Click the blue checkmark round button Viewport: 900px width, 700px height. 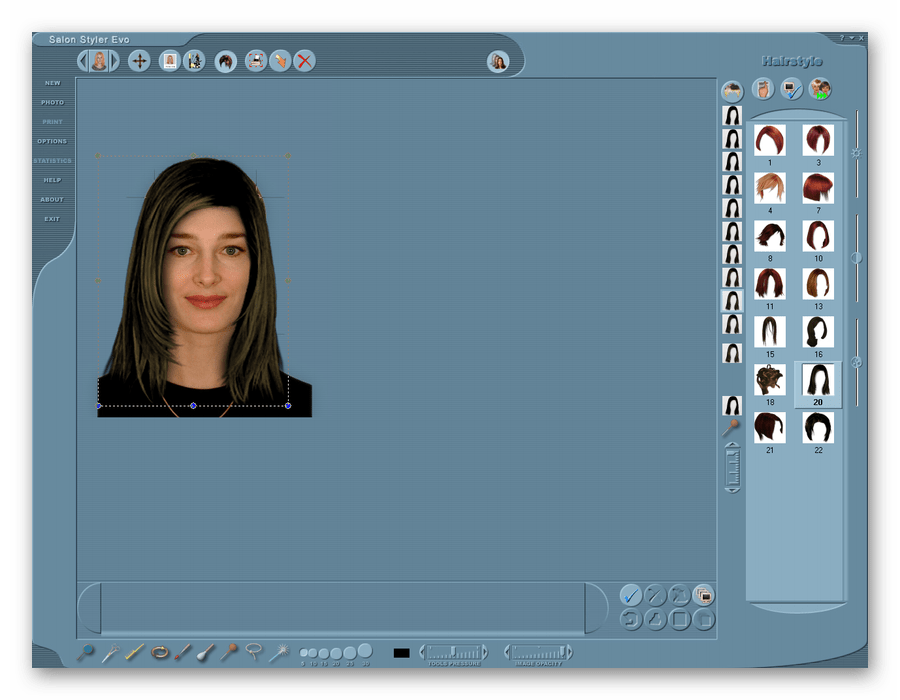pos(630,595)
